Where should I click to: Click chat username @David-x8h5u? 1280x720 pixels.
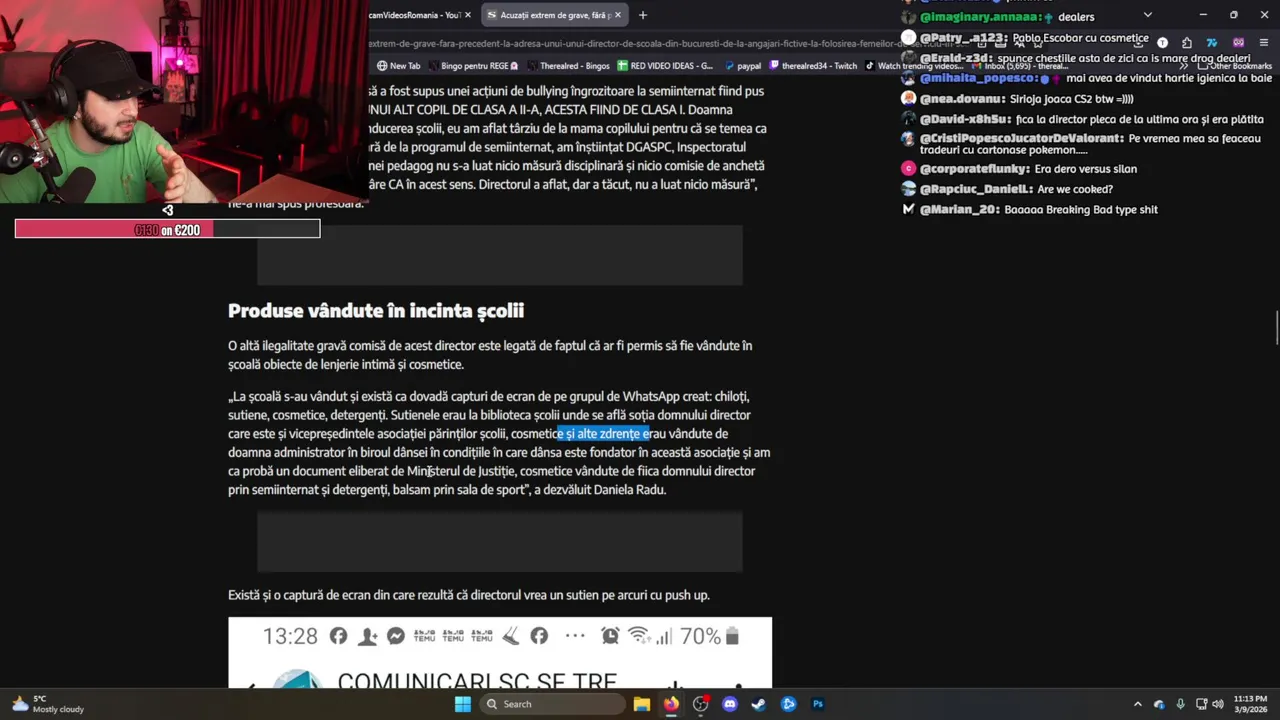[x=964, y=119]
